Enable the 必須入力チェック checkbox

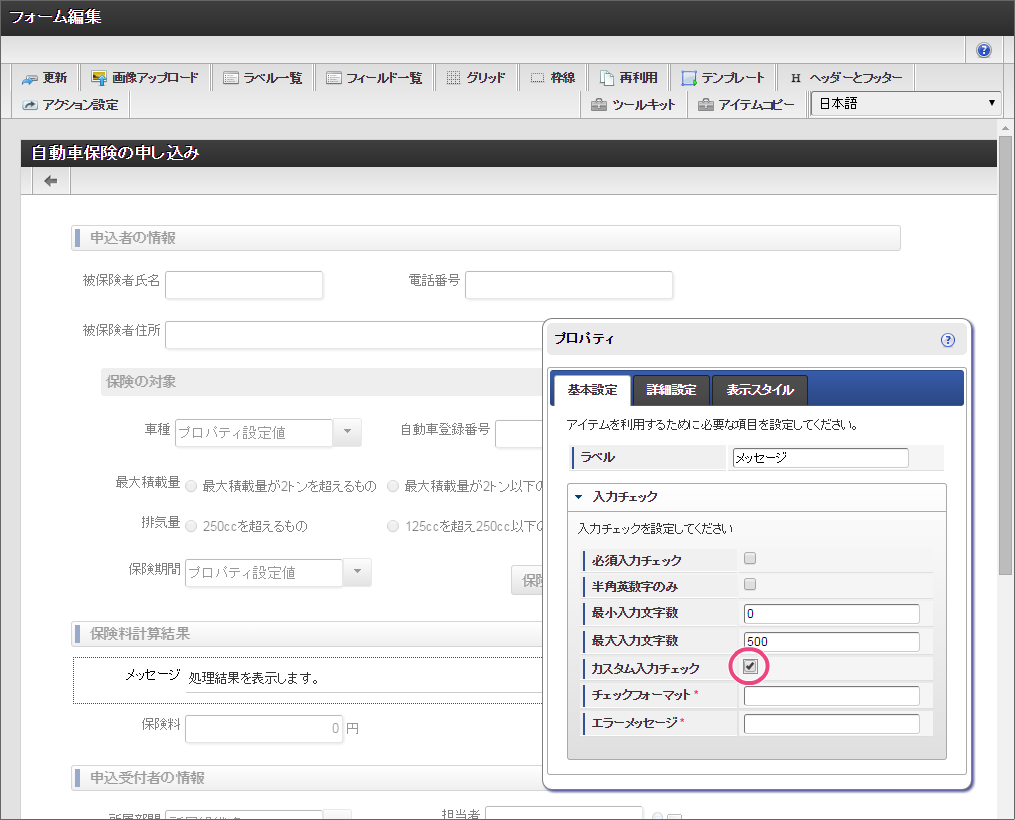750,559
